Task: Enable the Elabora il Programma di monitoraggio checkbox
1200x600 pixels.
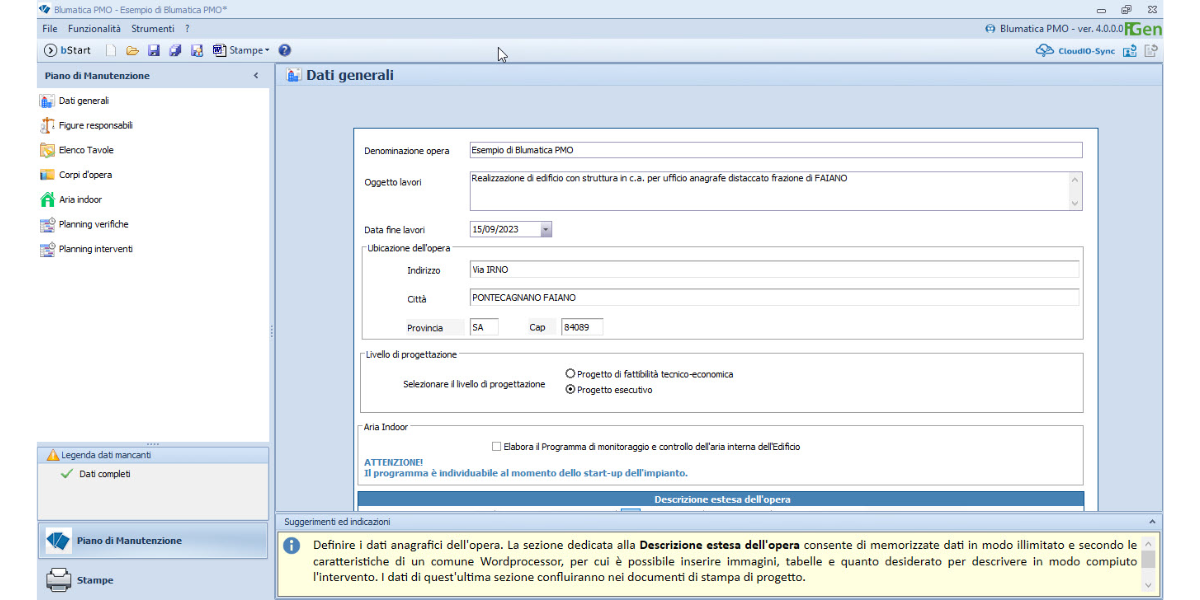Action: click(x=496, y=447)
